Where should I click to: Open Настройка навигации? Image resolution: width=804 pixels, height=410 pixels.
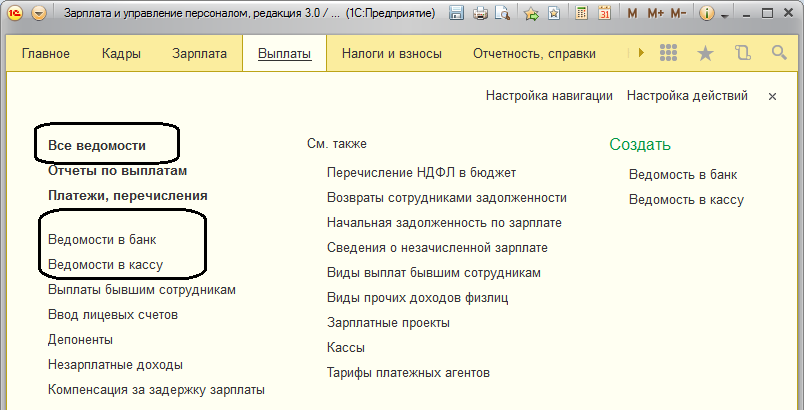[549, 96]
